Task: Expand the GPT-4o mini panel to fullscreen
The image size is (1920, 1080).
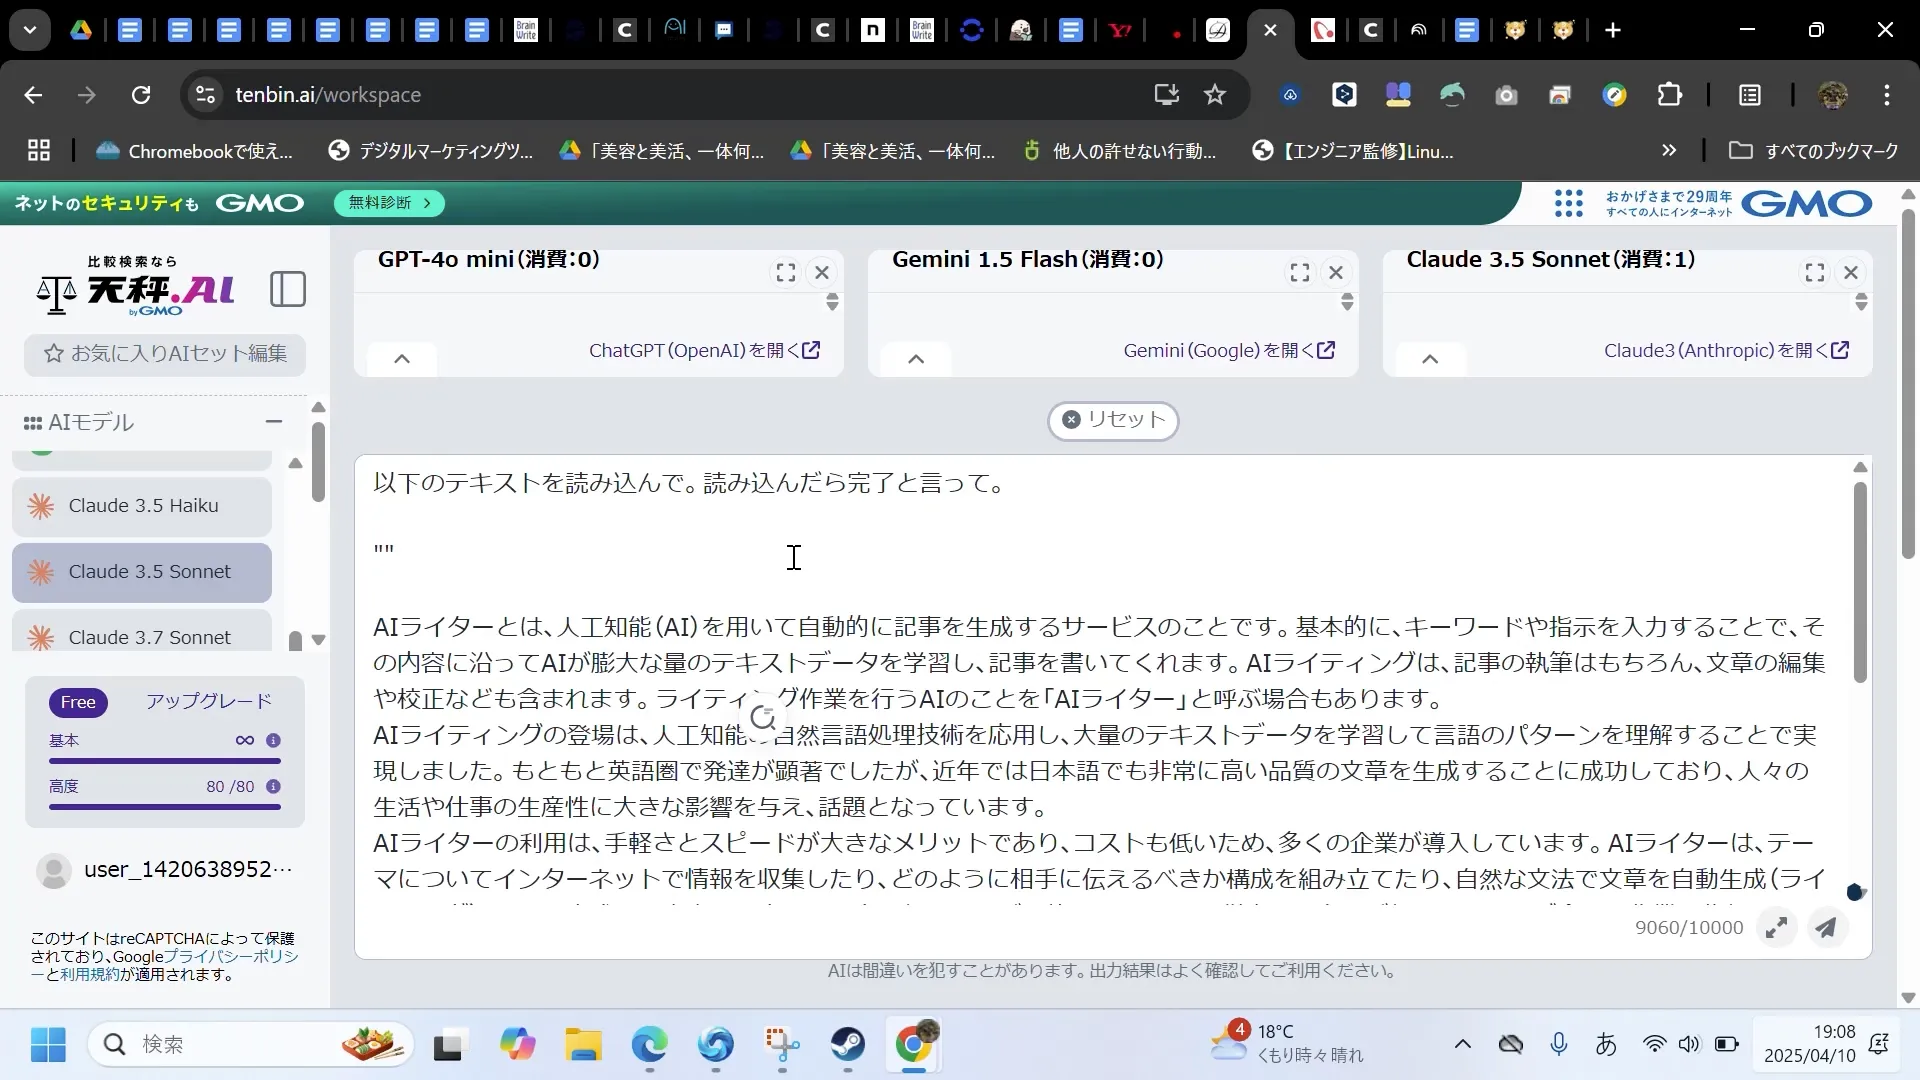Action: pyautogui.click(x=785, y=272)
